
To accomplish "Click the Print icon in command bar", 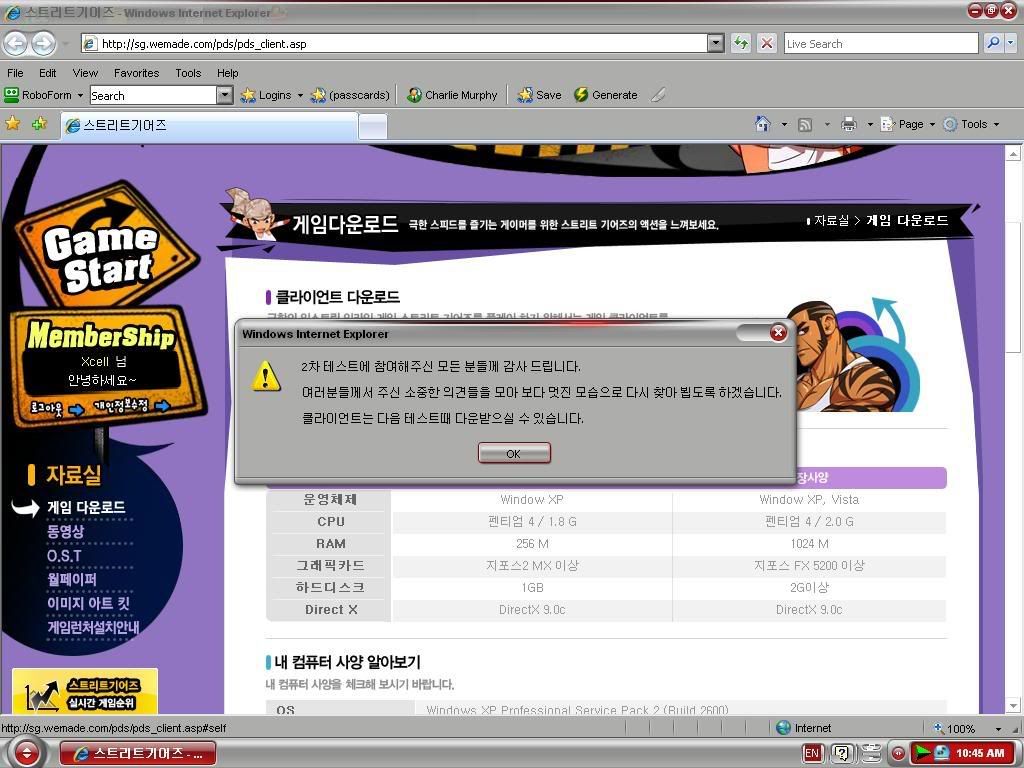I will pyautogui.click(x=849, y=124).
